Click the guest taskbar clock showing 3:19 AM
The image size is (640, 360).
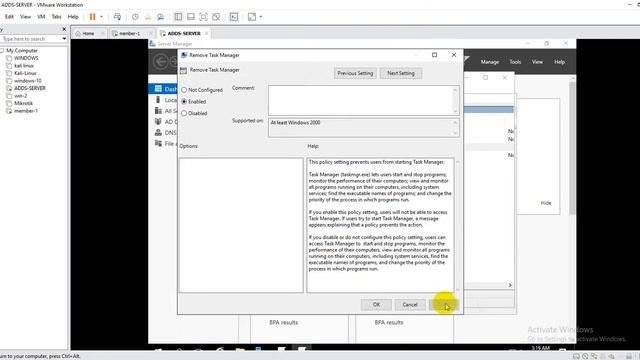541,348
